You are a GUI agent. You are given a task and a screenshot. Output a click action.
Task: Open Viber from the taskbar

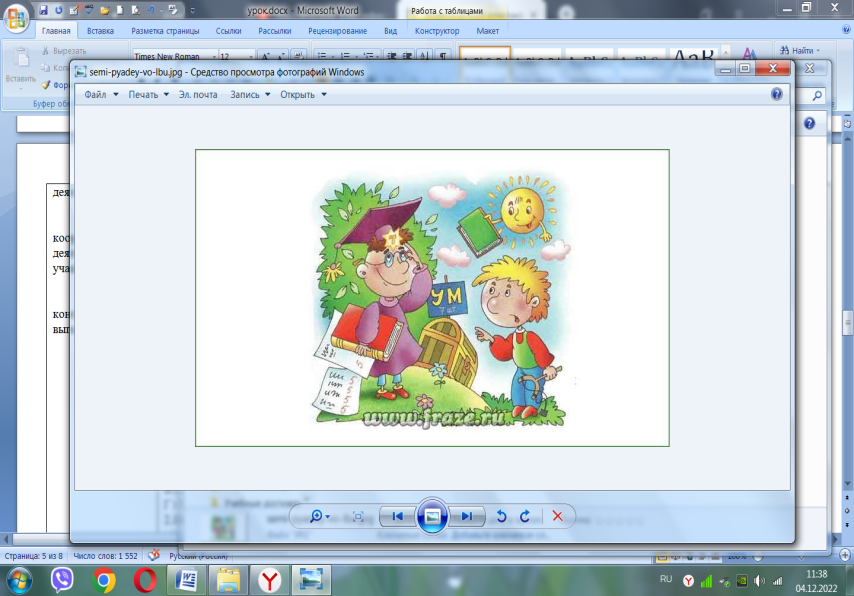click(62, 580)
